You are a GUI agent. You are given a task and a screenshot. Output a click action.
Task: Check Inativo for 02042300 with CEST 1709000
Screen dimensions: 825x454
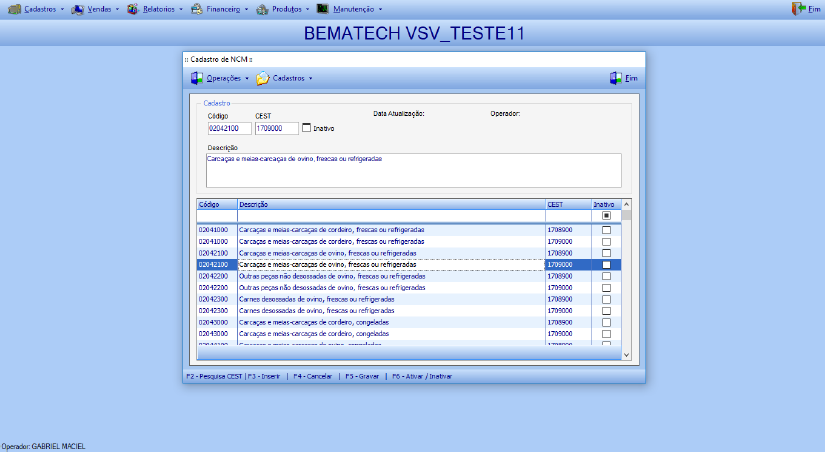click(x=606, y=311)
